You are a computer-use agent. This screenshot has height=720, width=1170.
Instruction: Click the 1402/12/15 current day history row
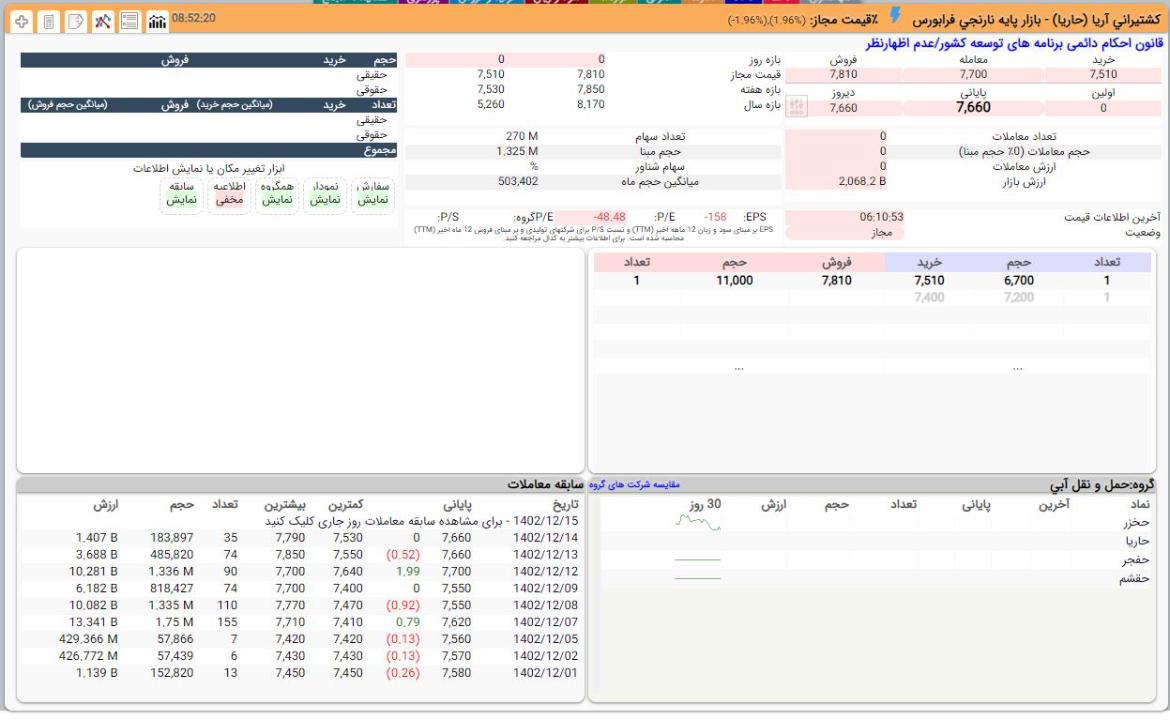420,521
